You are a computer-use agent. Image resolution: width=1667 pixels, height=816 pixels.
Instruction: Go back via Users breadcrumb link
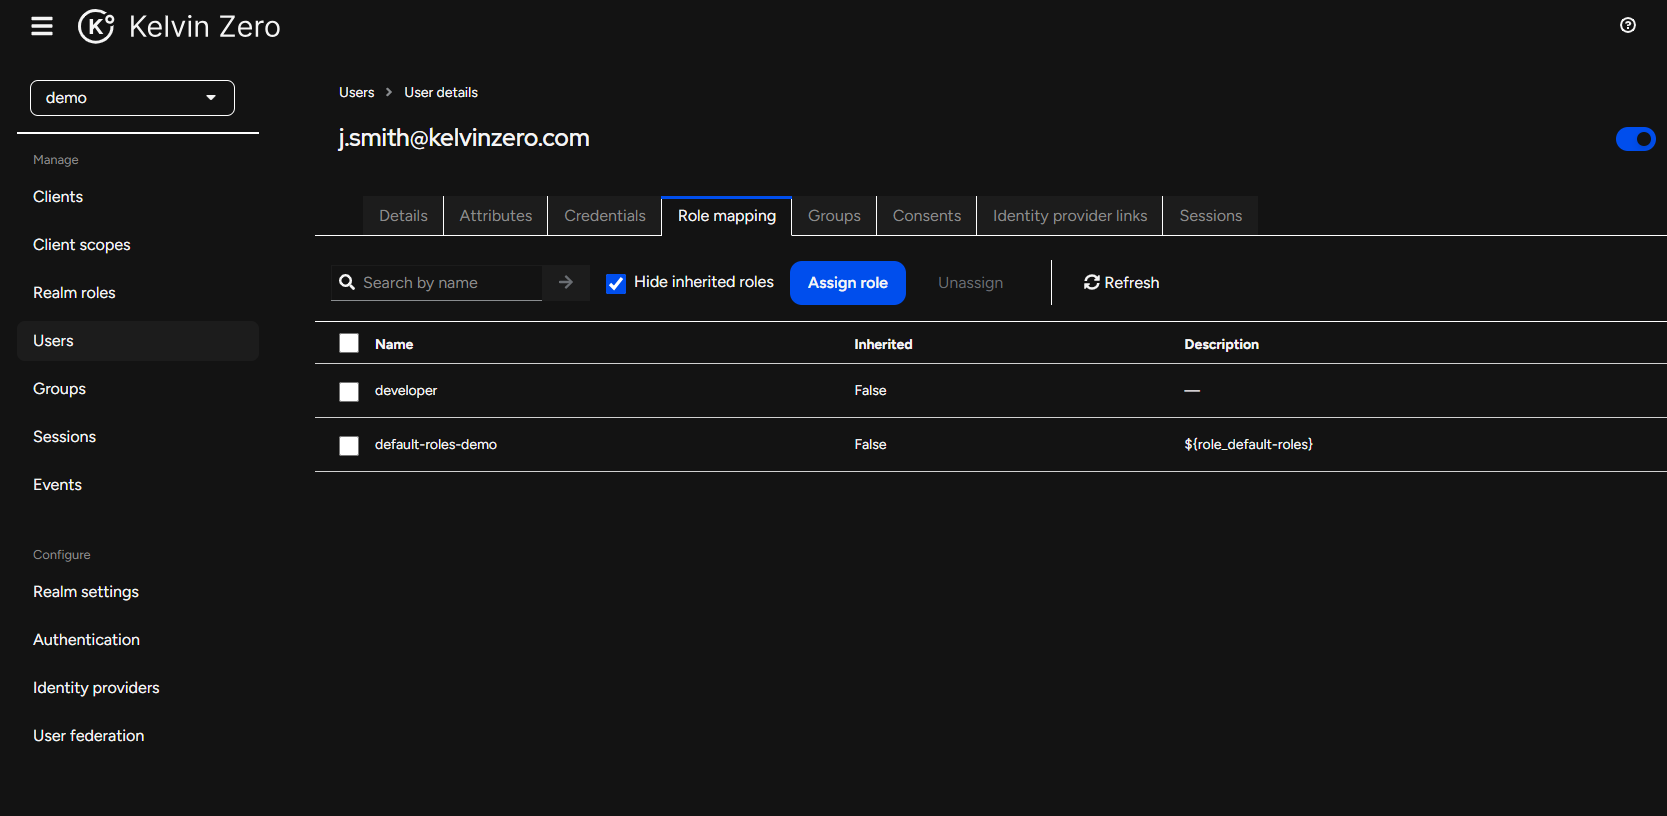click(356, 92)
